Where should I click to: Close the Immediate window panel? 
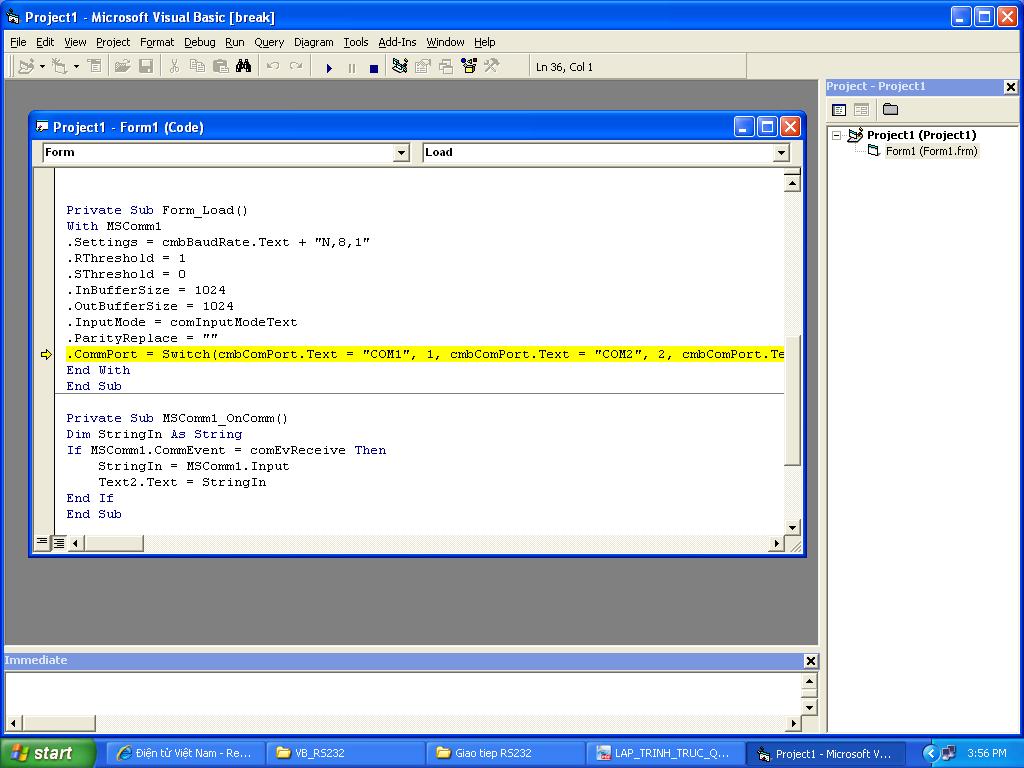click(810, 661)
